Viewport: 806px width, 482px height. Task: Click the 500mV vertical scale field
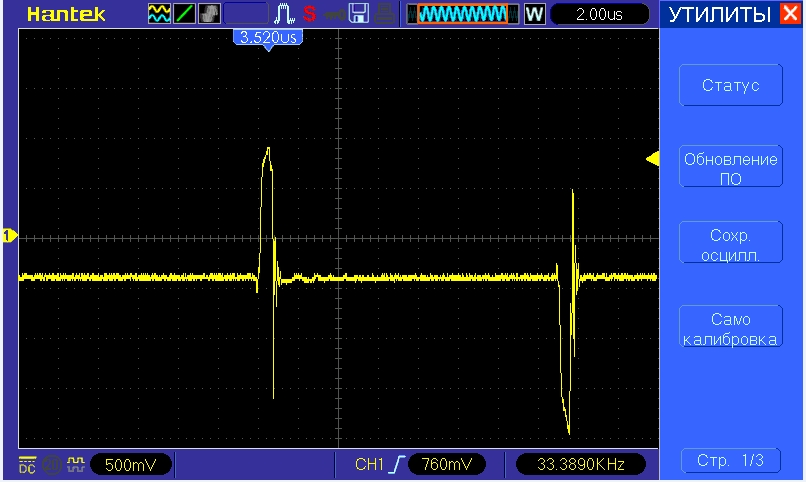[x=131, y=465]
